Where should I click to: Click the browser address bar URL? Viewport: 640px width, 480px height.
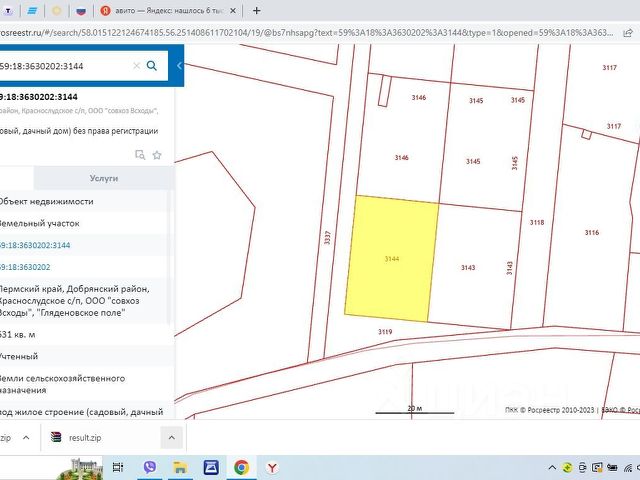click(x=306, y=33)
